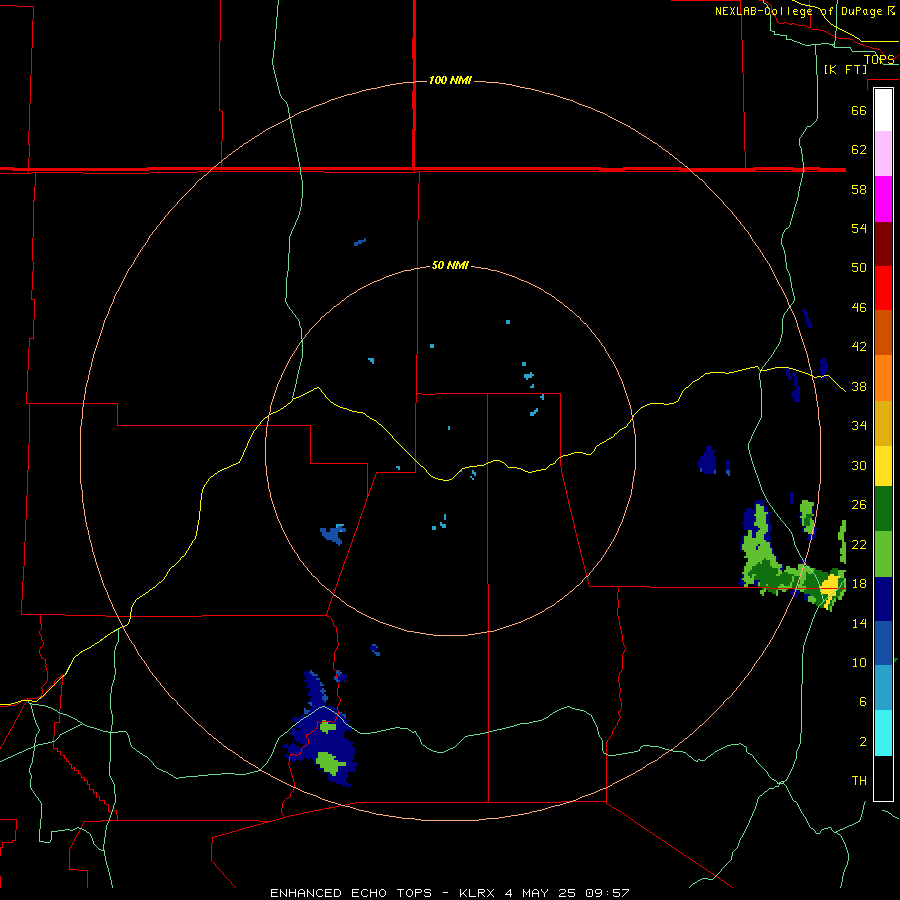This screenshot has width=900, height=900.
Task: Click the medium-blue echo blob west of the radar center
Action: point(333,534)
